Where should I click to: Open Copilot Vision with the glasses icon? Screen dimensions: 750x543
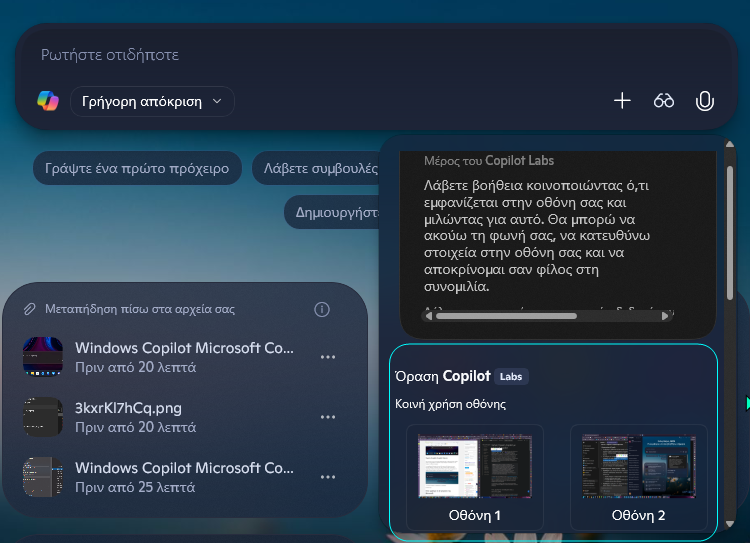(664, 101)
